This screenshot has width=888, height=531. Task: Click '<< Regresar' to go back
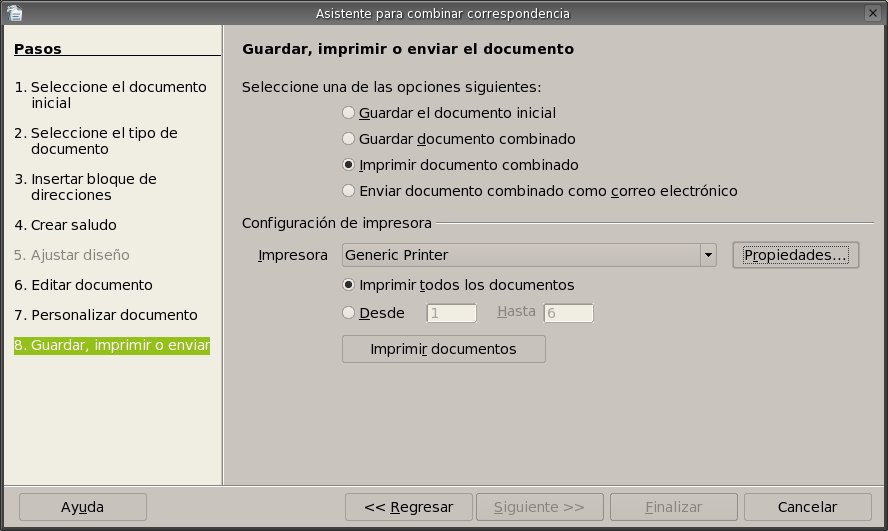(409, 507)
